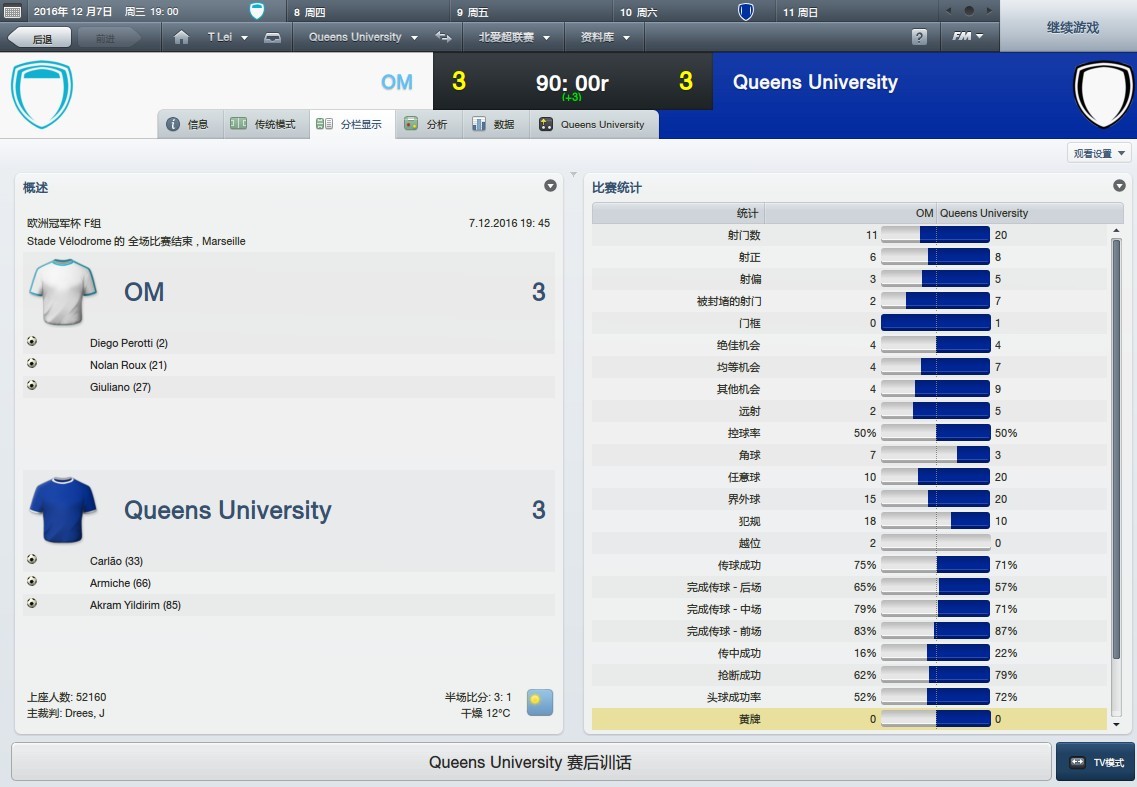
Task: Click the sunny weather icon
Action: [539, 702]
